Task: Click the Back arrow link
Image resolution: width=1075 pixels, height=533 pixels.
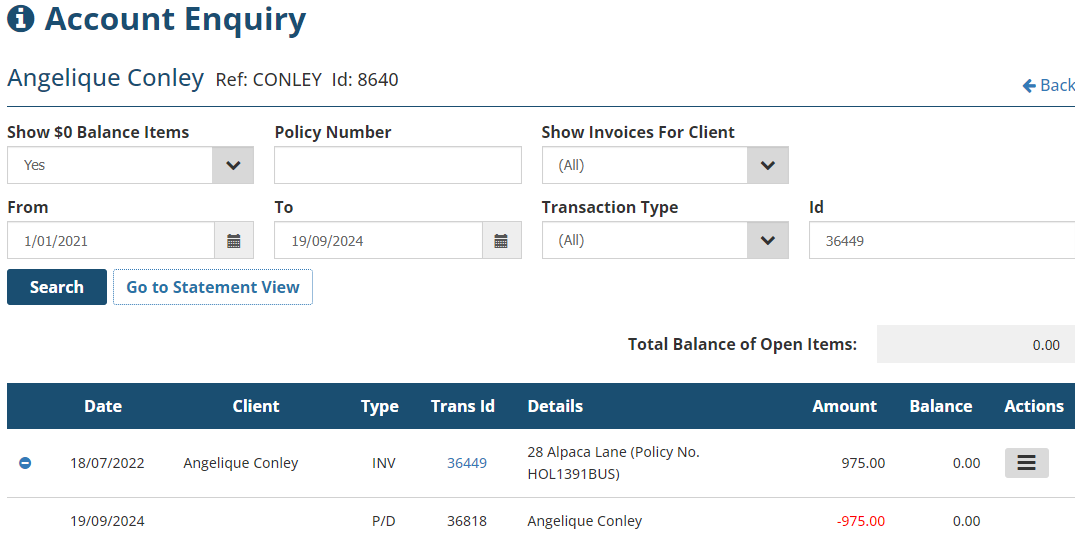Action: [x=1048, y=86]
